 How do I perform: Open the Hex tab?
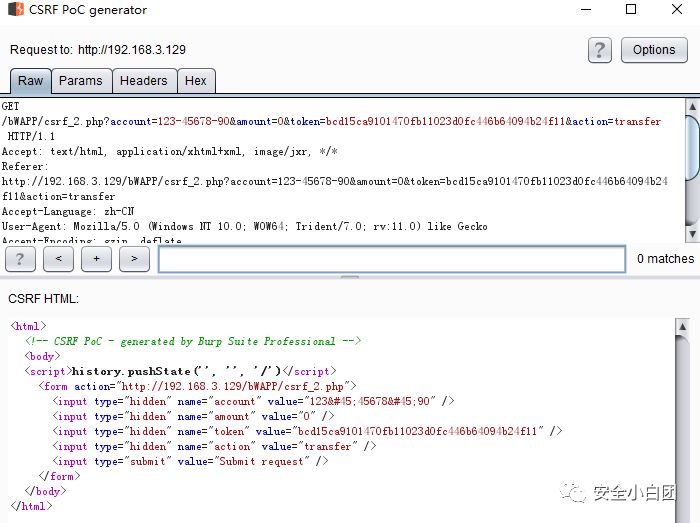coord(196,81)
